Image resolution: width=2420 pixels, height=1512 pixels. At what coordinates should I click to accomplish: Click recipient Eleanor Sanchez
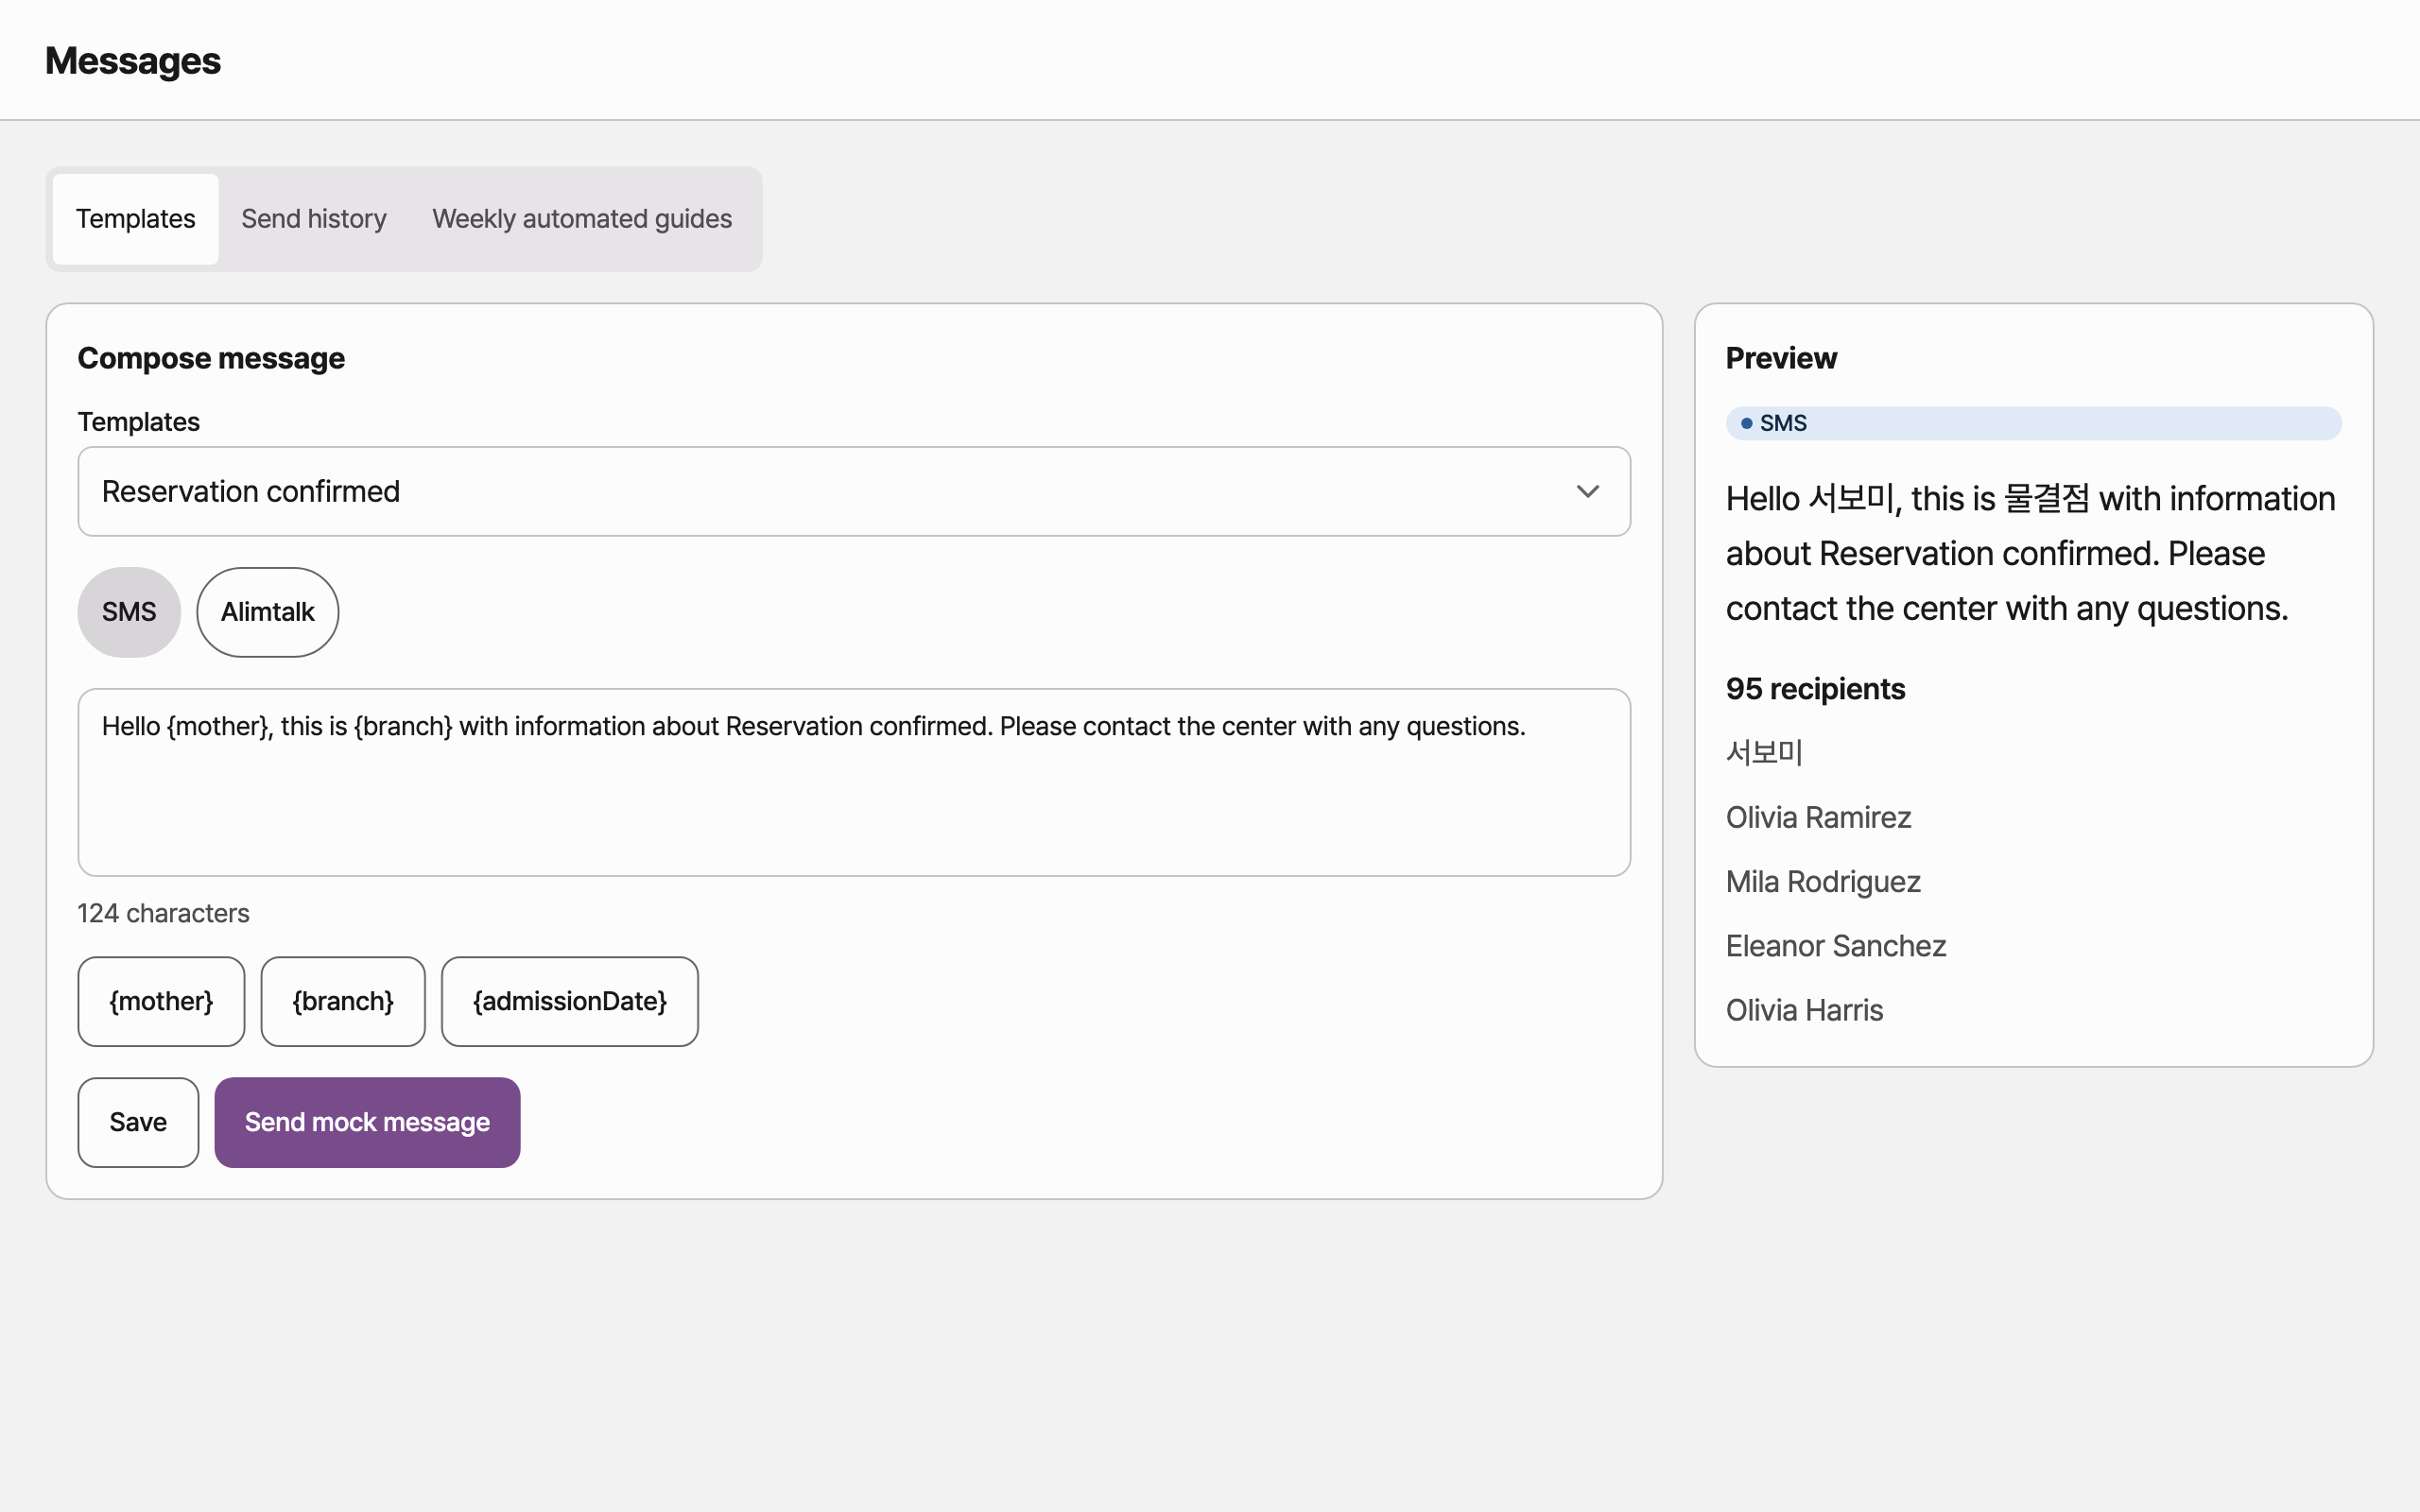coord(1836,945)
